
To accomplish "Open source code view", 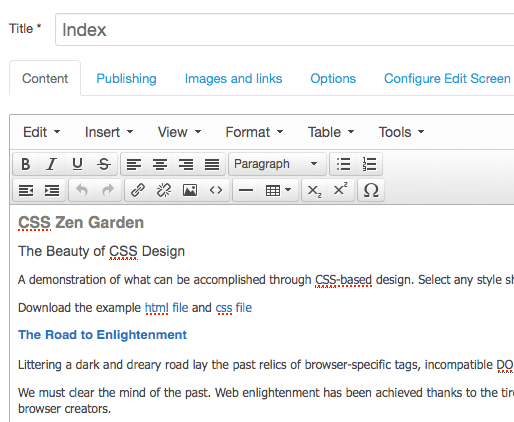I will click(216, 190).
